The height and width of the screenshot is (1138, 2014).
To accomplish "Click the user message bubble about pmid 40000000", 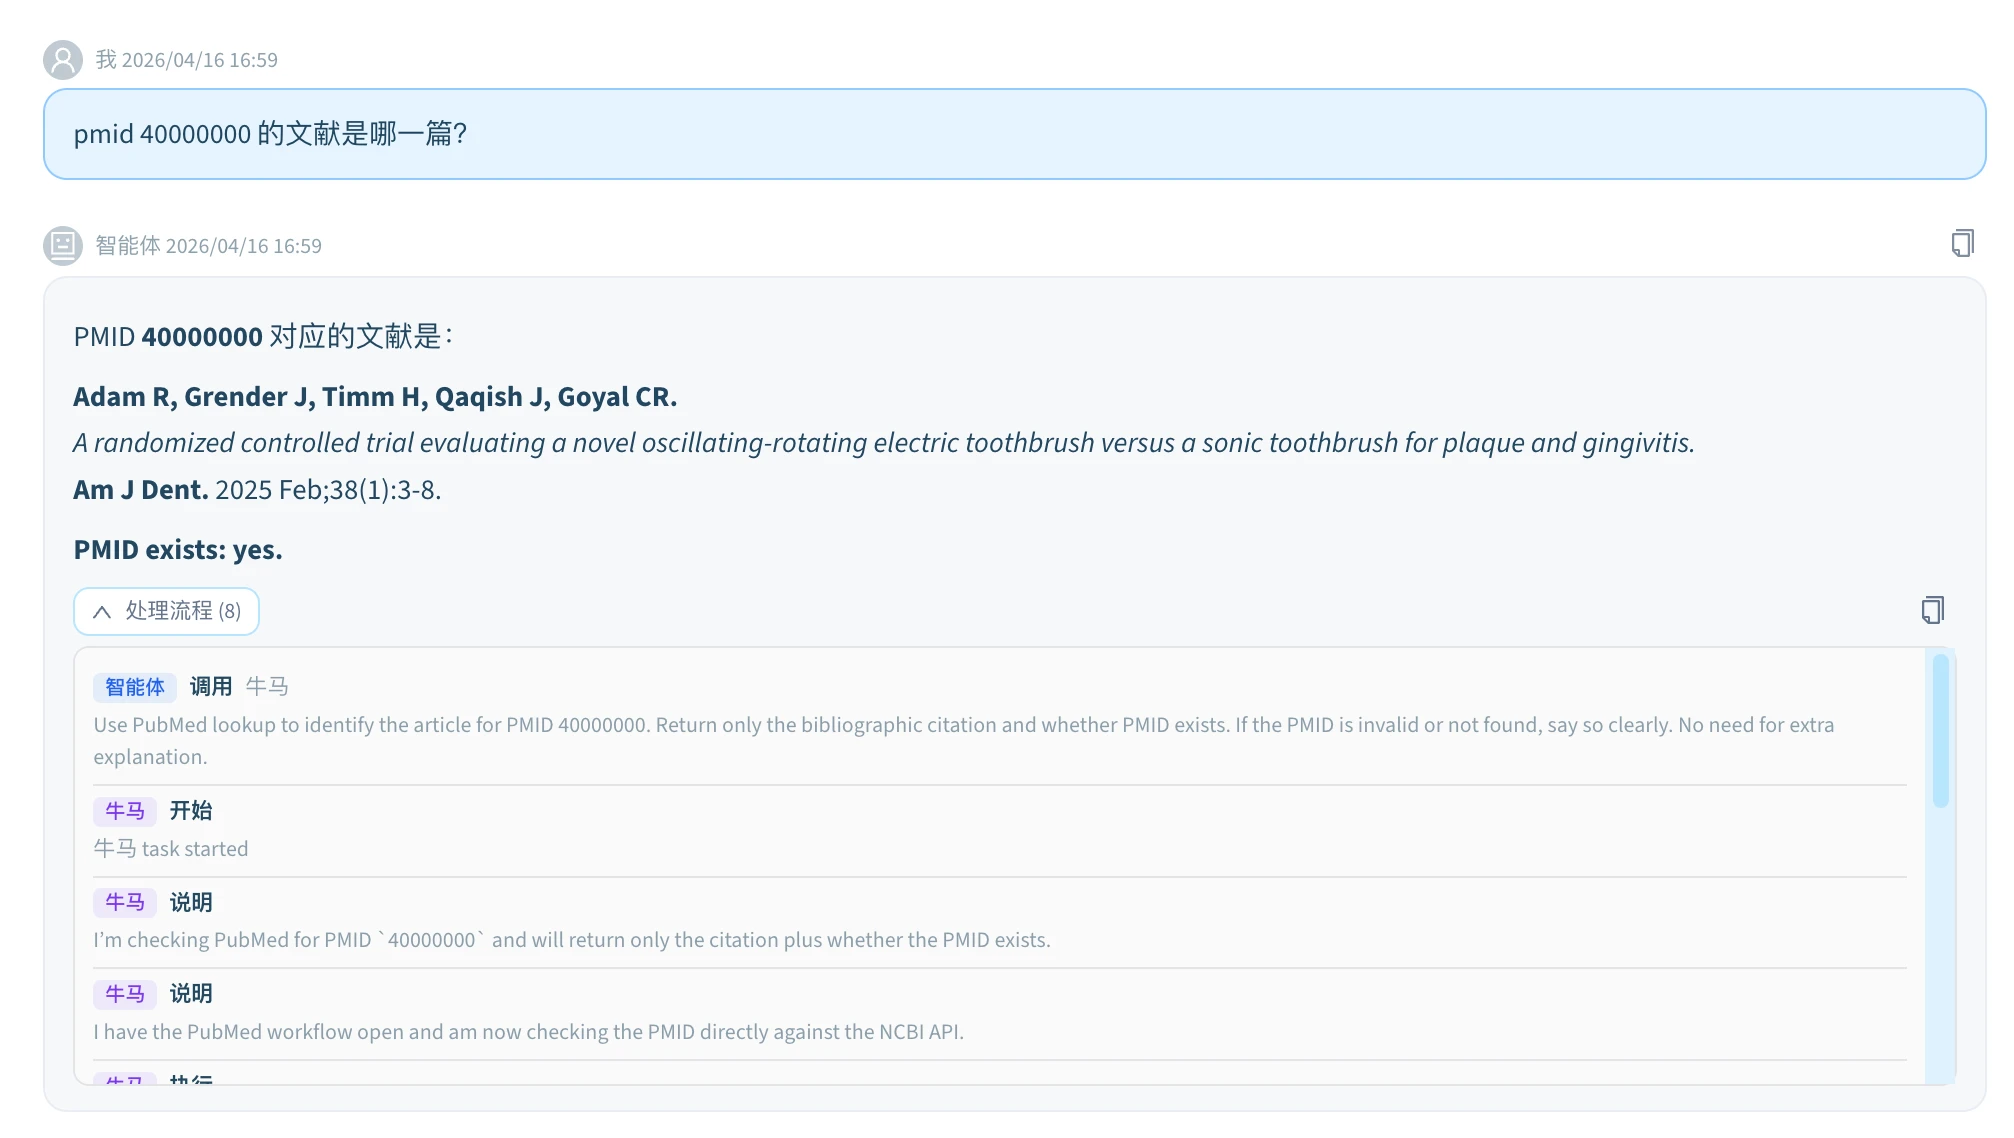I will (1014, 134).
